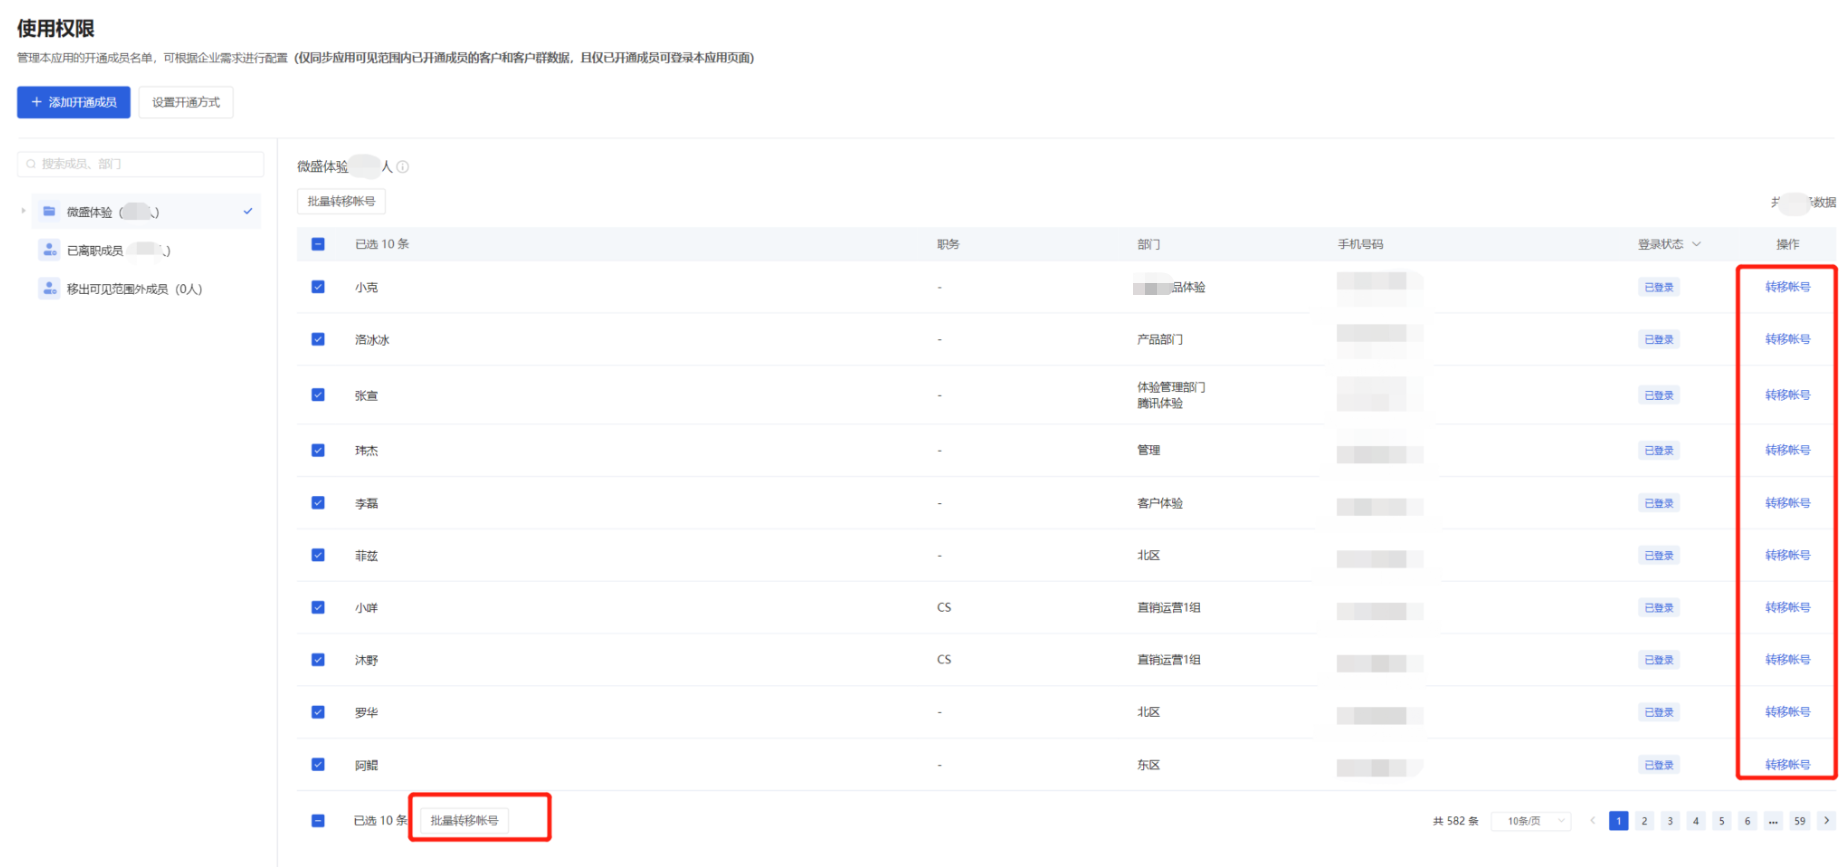Click the 客户体验 department cell for 李磊
Screen dimensions: 1847x867
1160,503
